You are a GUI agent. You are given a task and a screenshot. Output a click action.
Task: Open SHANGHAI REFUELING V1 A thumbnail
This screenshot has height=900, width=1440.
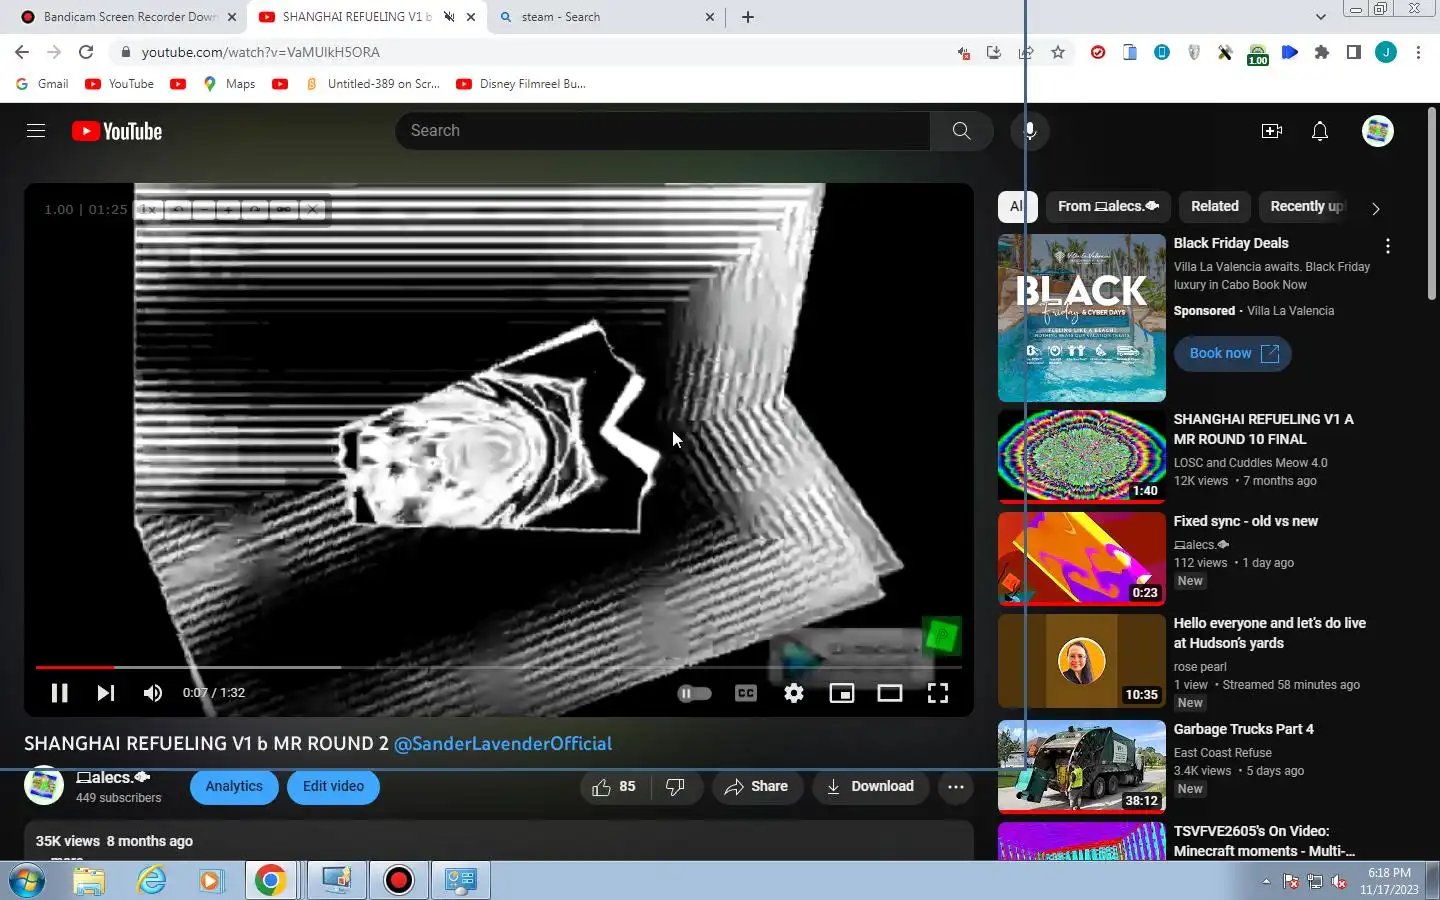1082,455
